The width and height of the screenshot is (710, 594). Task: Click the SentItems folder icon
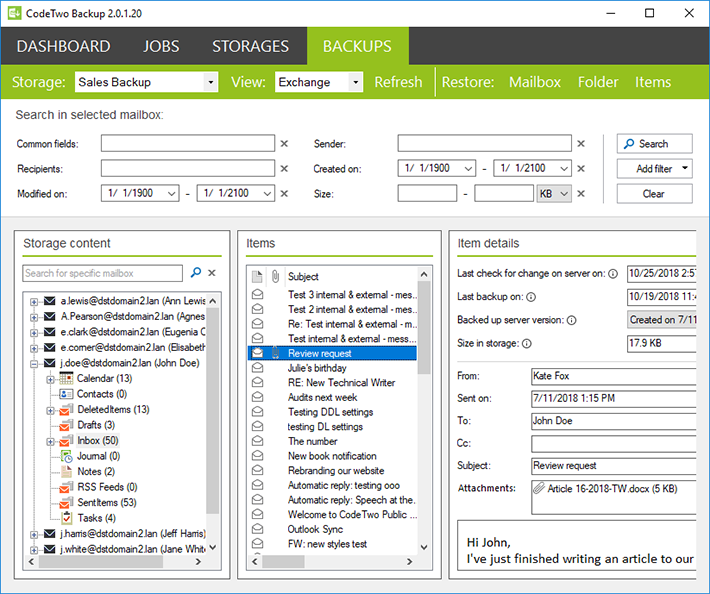click(x=66, y=503)
